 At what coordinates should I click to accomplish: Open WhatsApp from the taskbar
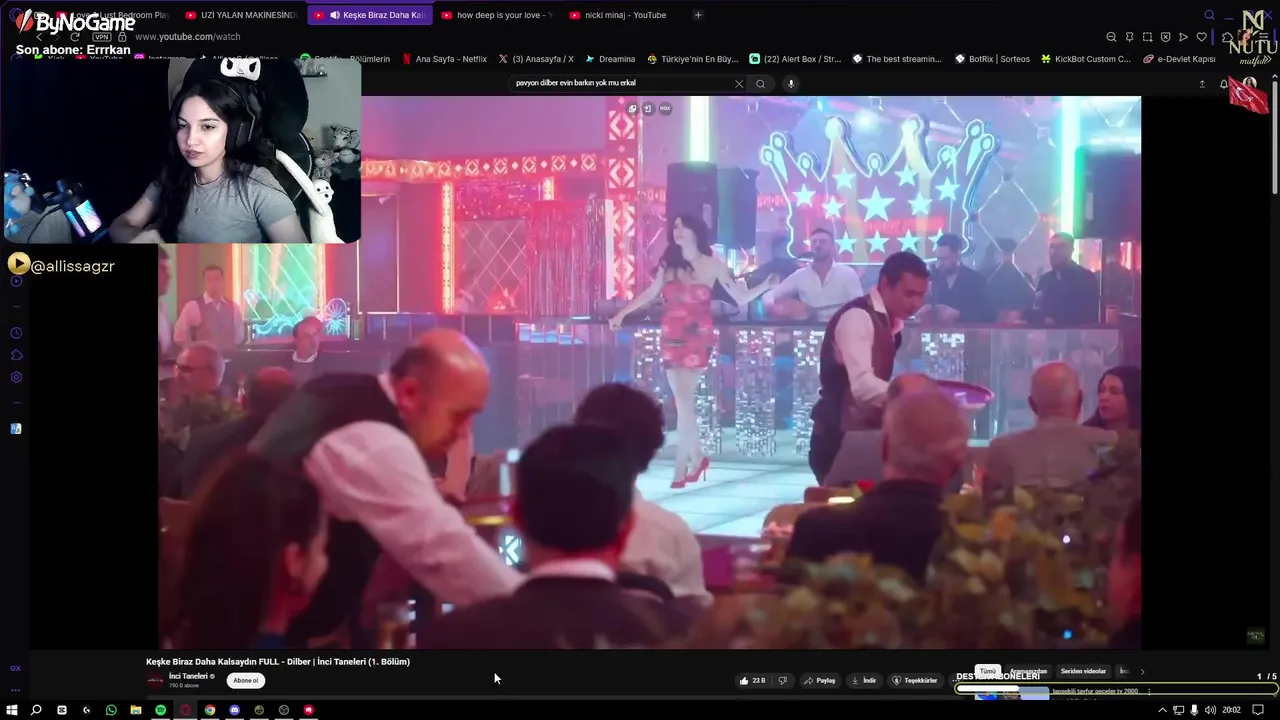coord(111,710)
